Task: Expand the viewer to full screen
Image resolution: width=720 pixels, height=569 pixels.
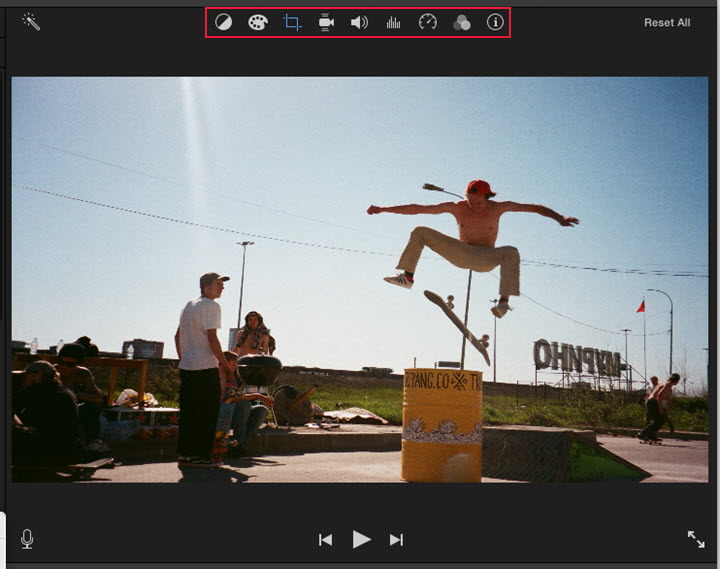Action: click(x=696, y=539)
